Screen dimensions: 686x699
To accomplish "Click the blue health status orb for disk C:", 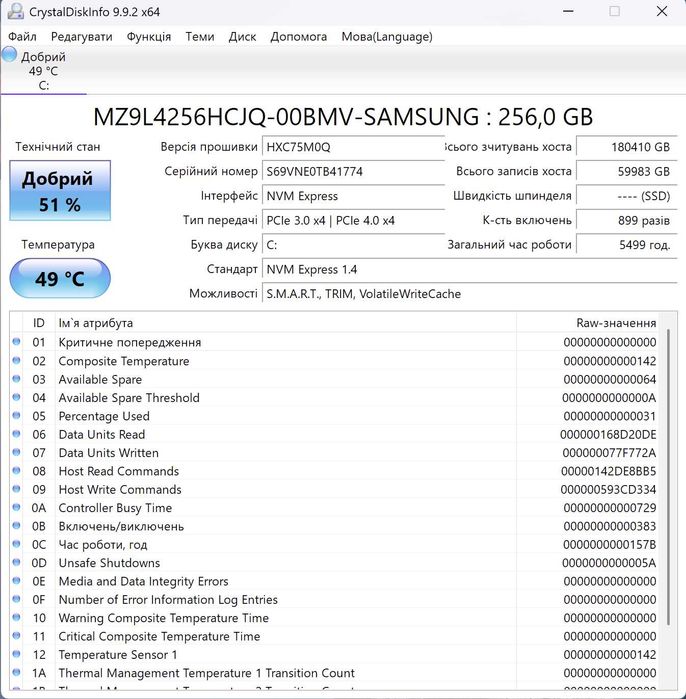I will coord(9,55).
